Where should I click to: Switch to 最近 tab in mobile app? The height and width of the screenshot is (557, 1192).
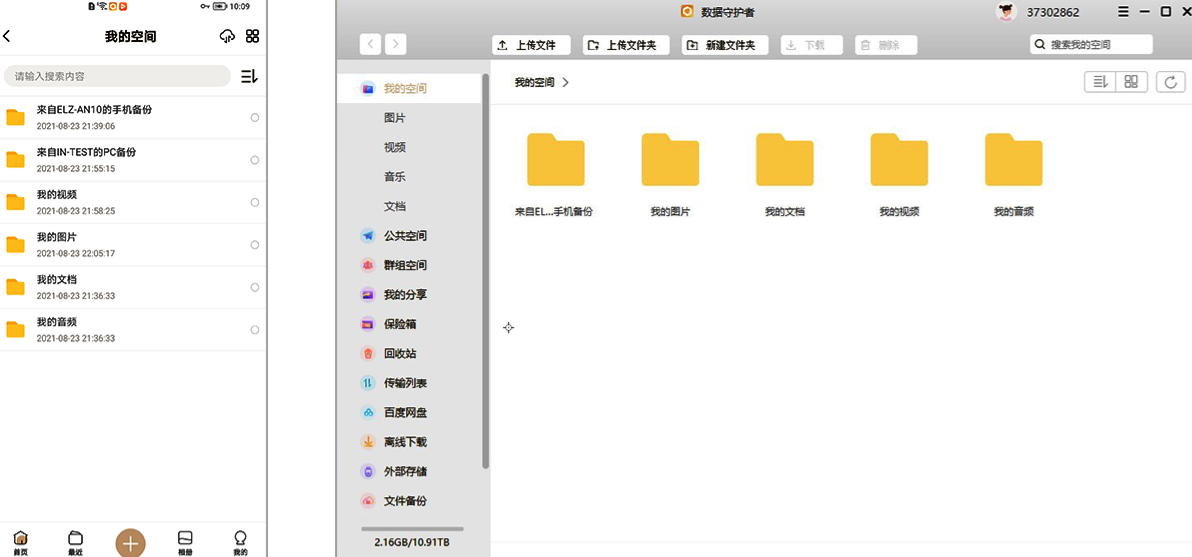pos(75,543)
